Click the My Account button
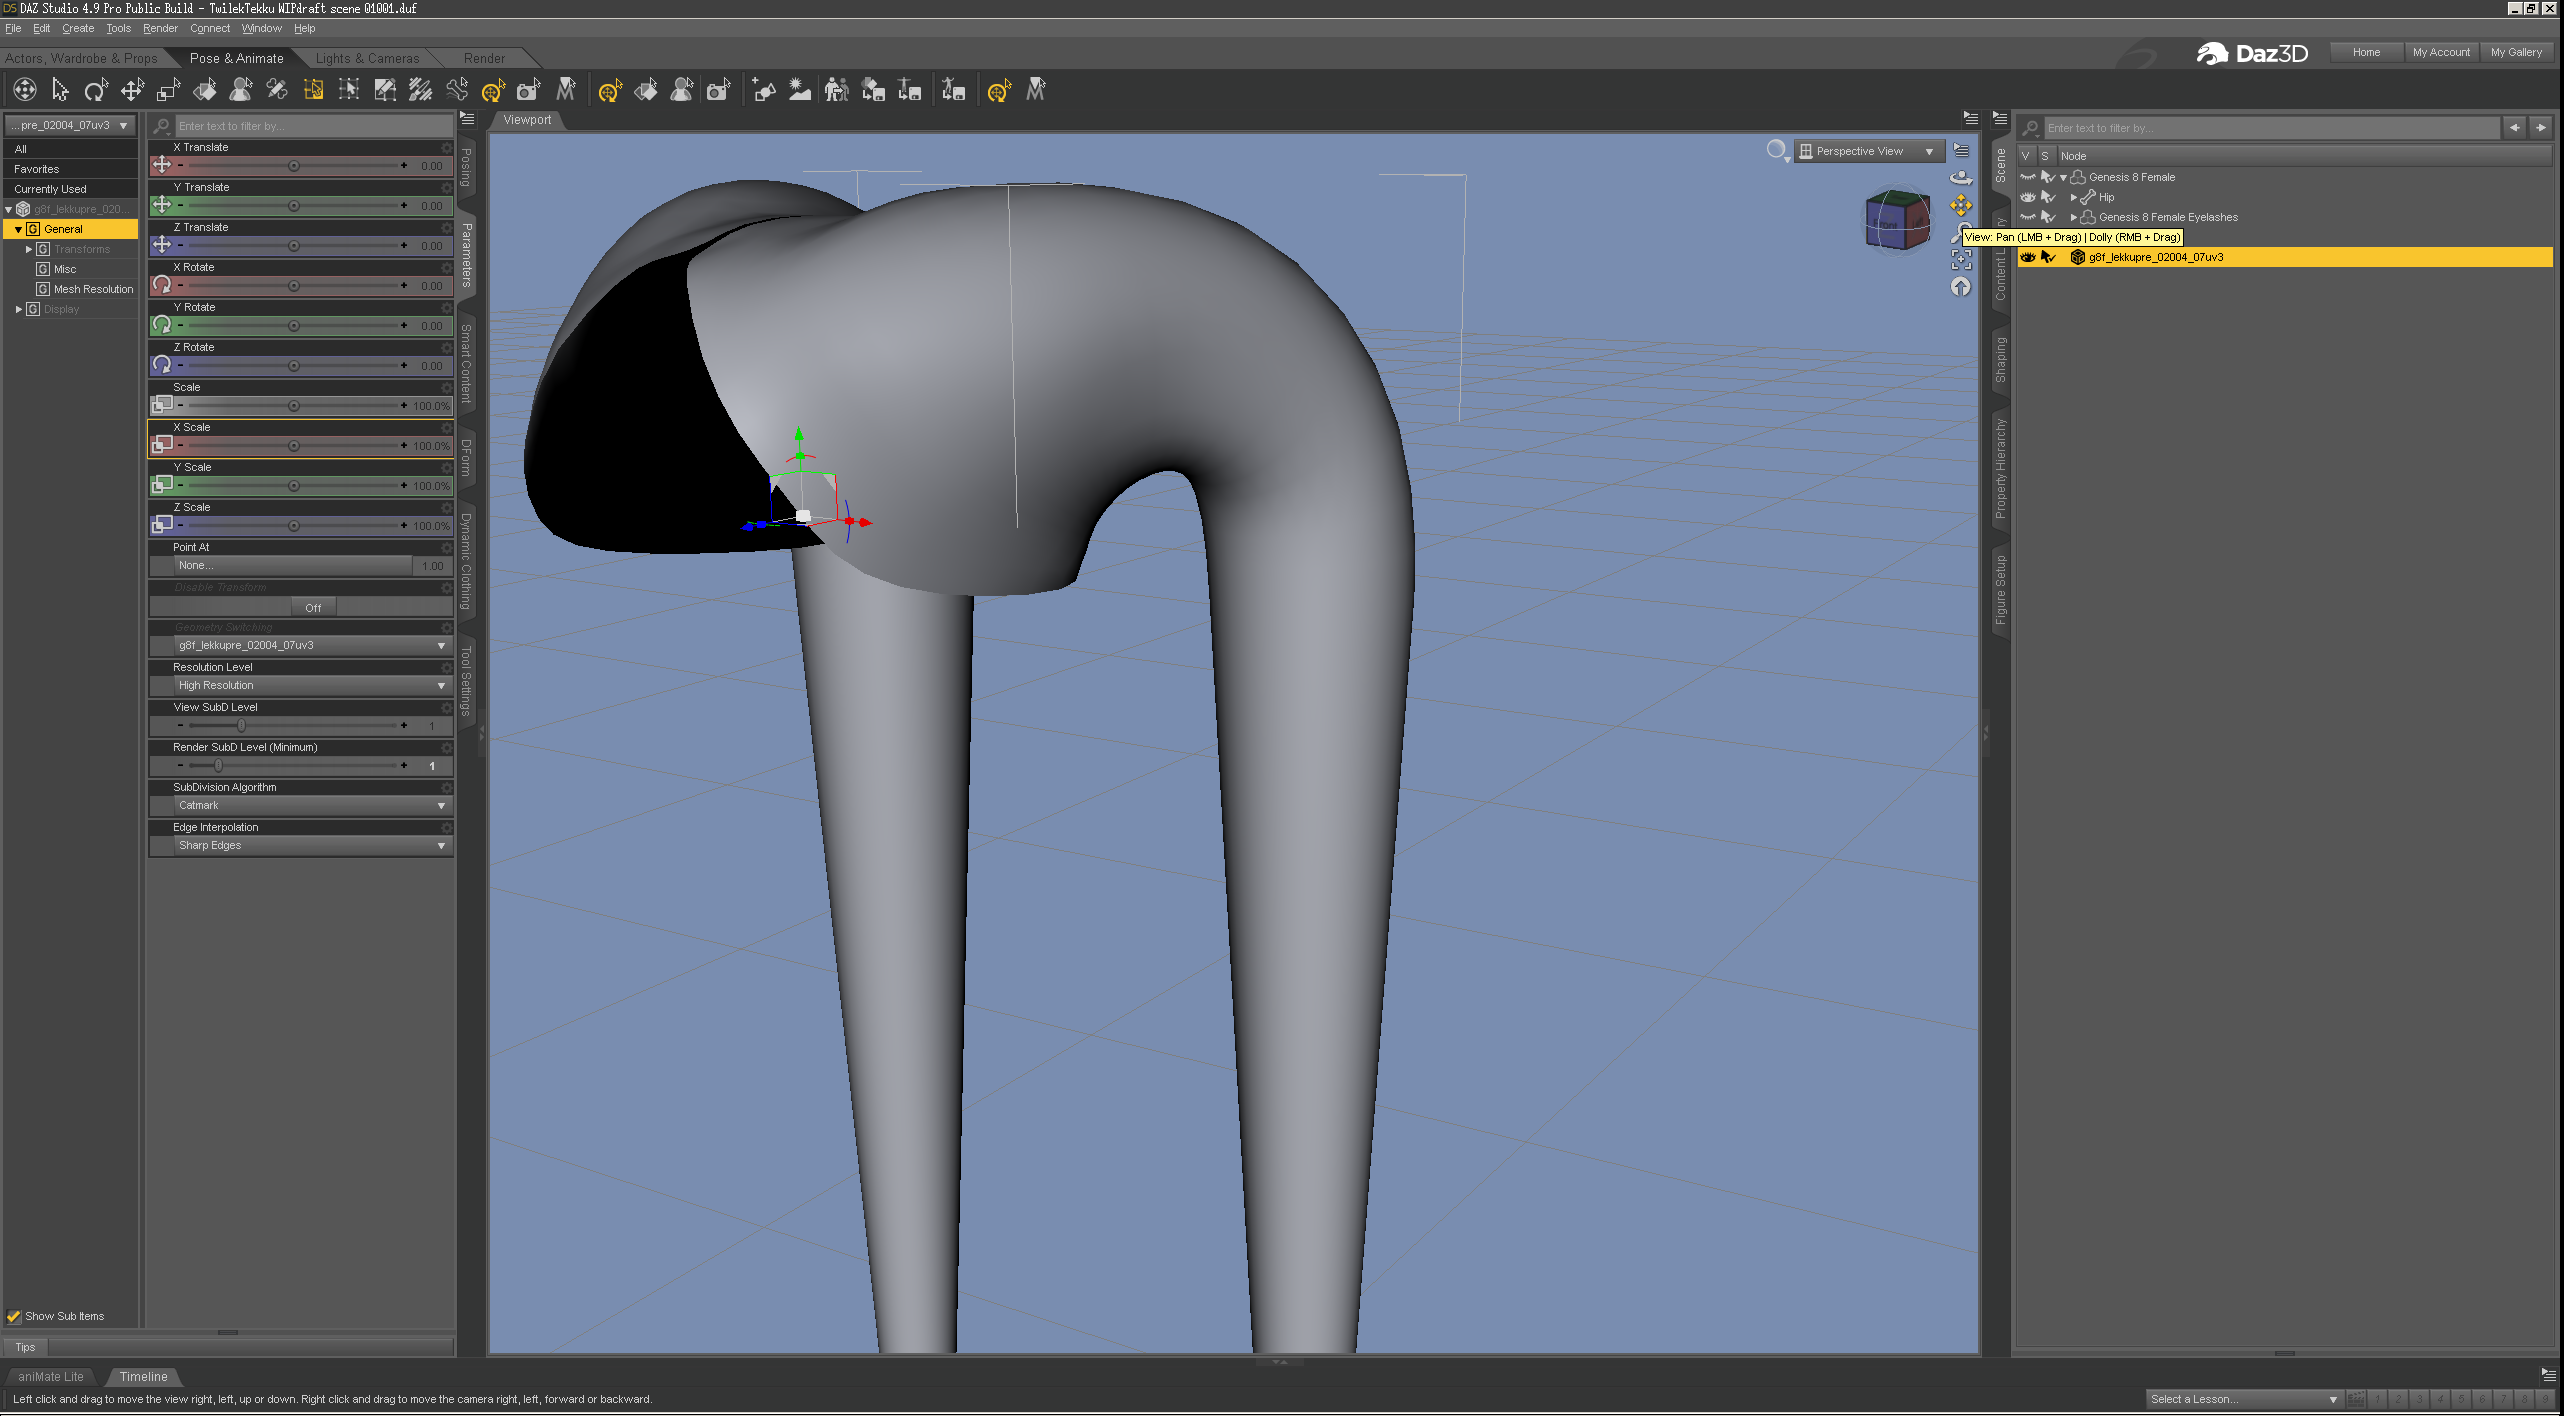 tap(2440, 52)
